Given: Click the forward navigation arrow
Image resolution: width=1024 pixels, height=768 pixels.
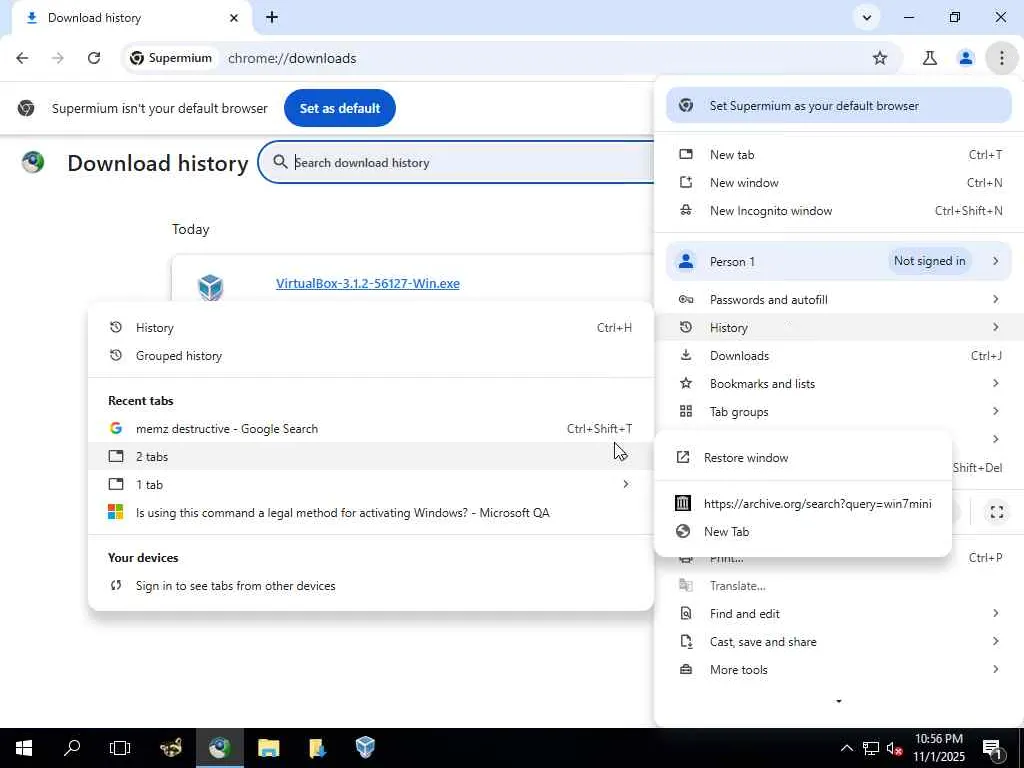Looking at the screenshot, I should (x=57, y=58).
